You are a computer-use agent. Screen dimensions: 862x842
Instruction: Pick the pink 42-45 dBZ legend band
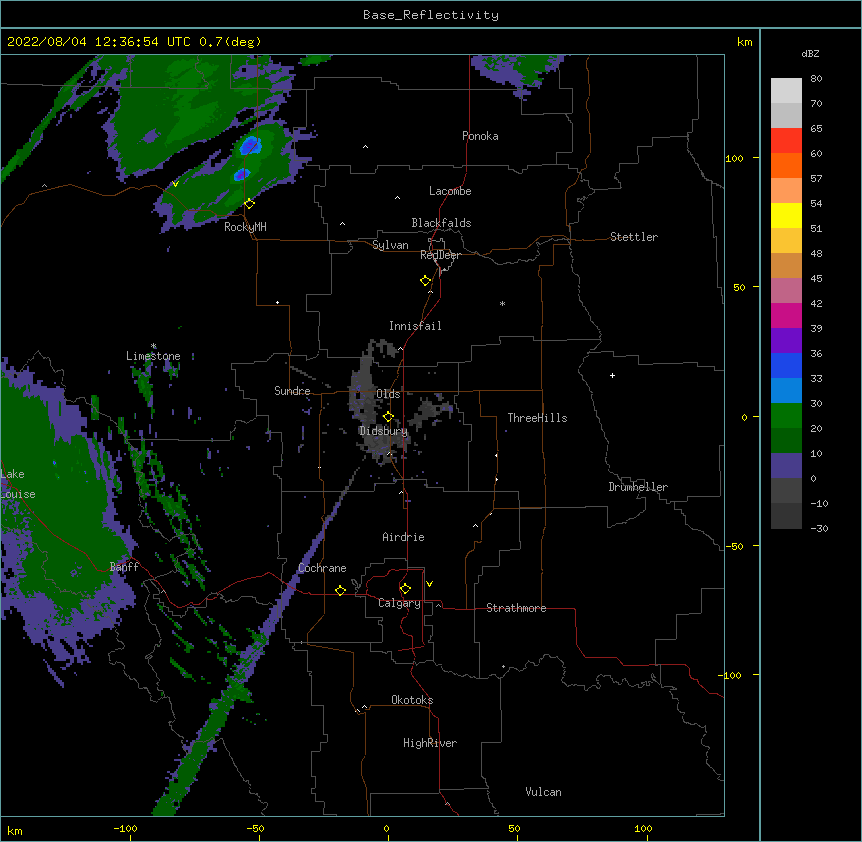pos(786,291)
